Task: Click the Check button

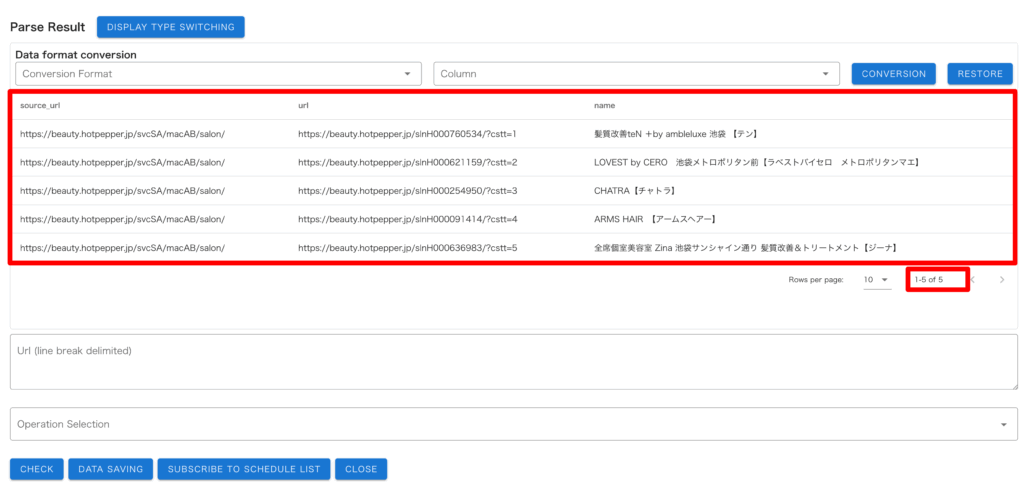Action: [37, 469]
